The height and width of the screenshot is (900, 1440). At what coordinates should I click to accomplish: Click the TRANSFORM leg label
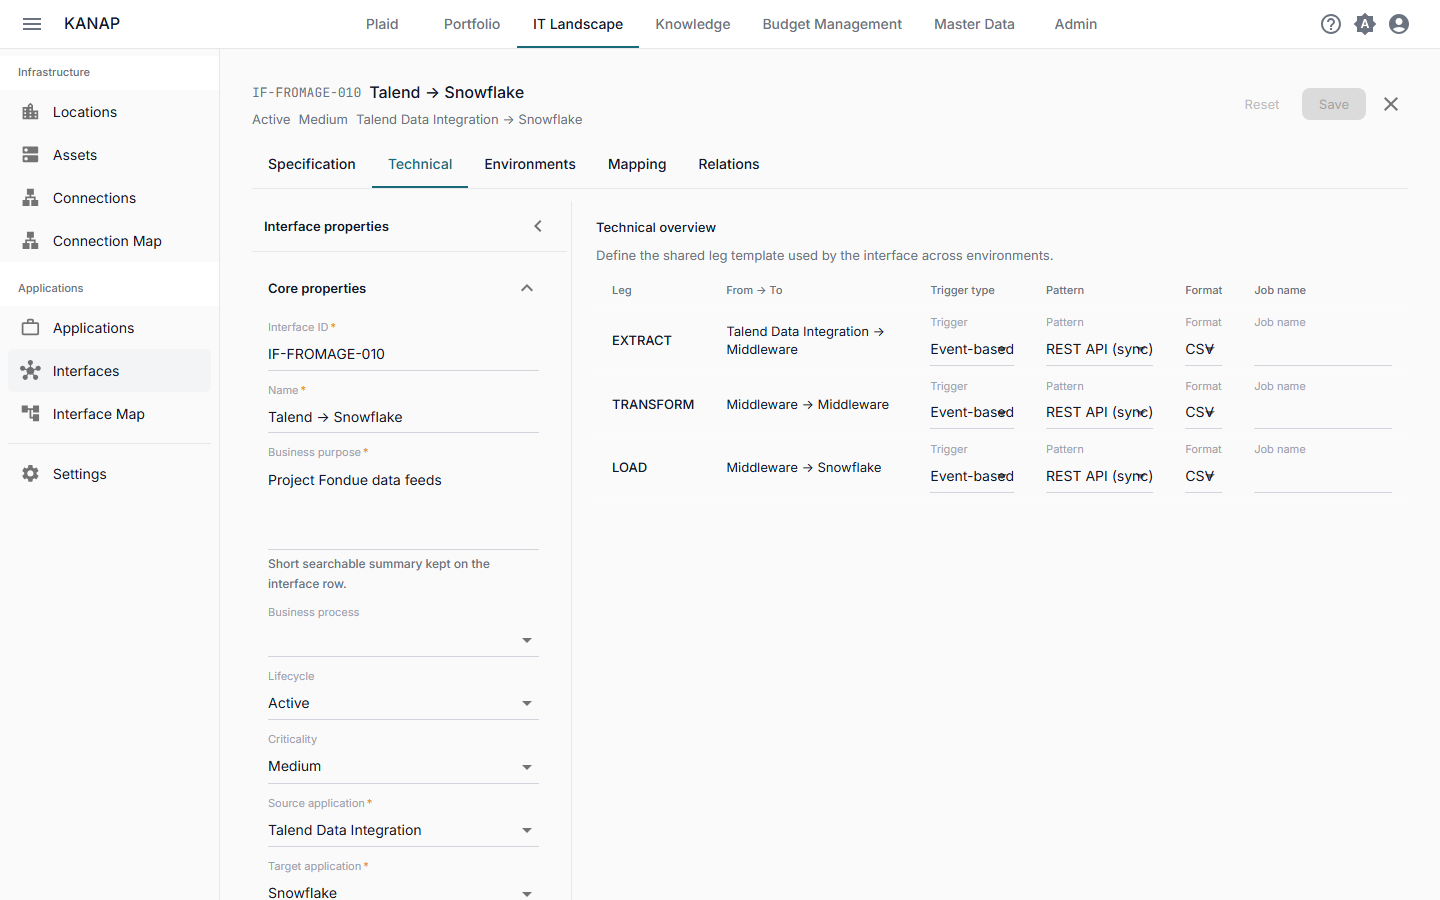653,404
